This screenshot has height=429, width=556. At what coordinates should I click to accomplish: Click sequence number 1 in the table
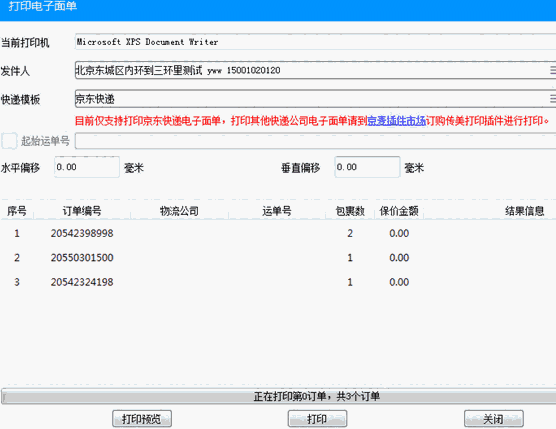[17, 233]
